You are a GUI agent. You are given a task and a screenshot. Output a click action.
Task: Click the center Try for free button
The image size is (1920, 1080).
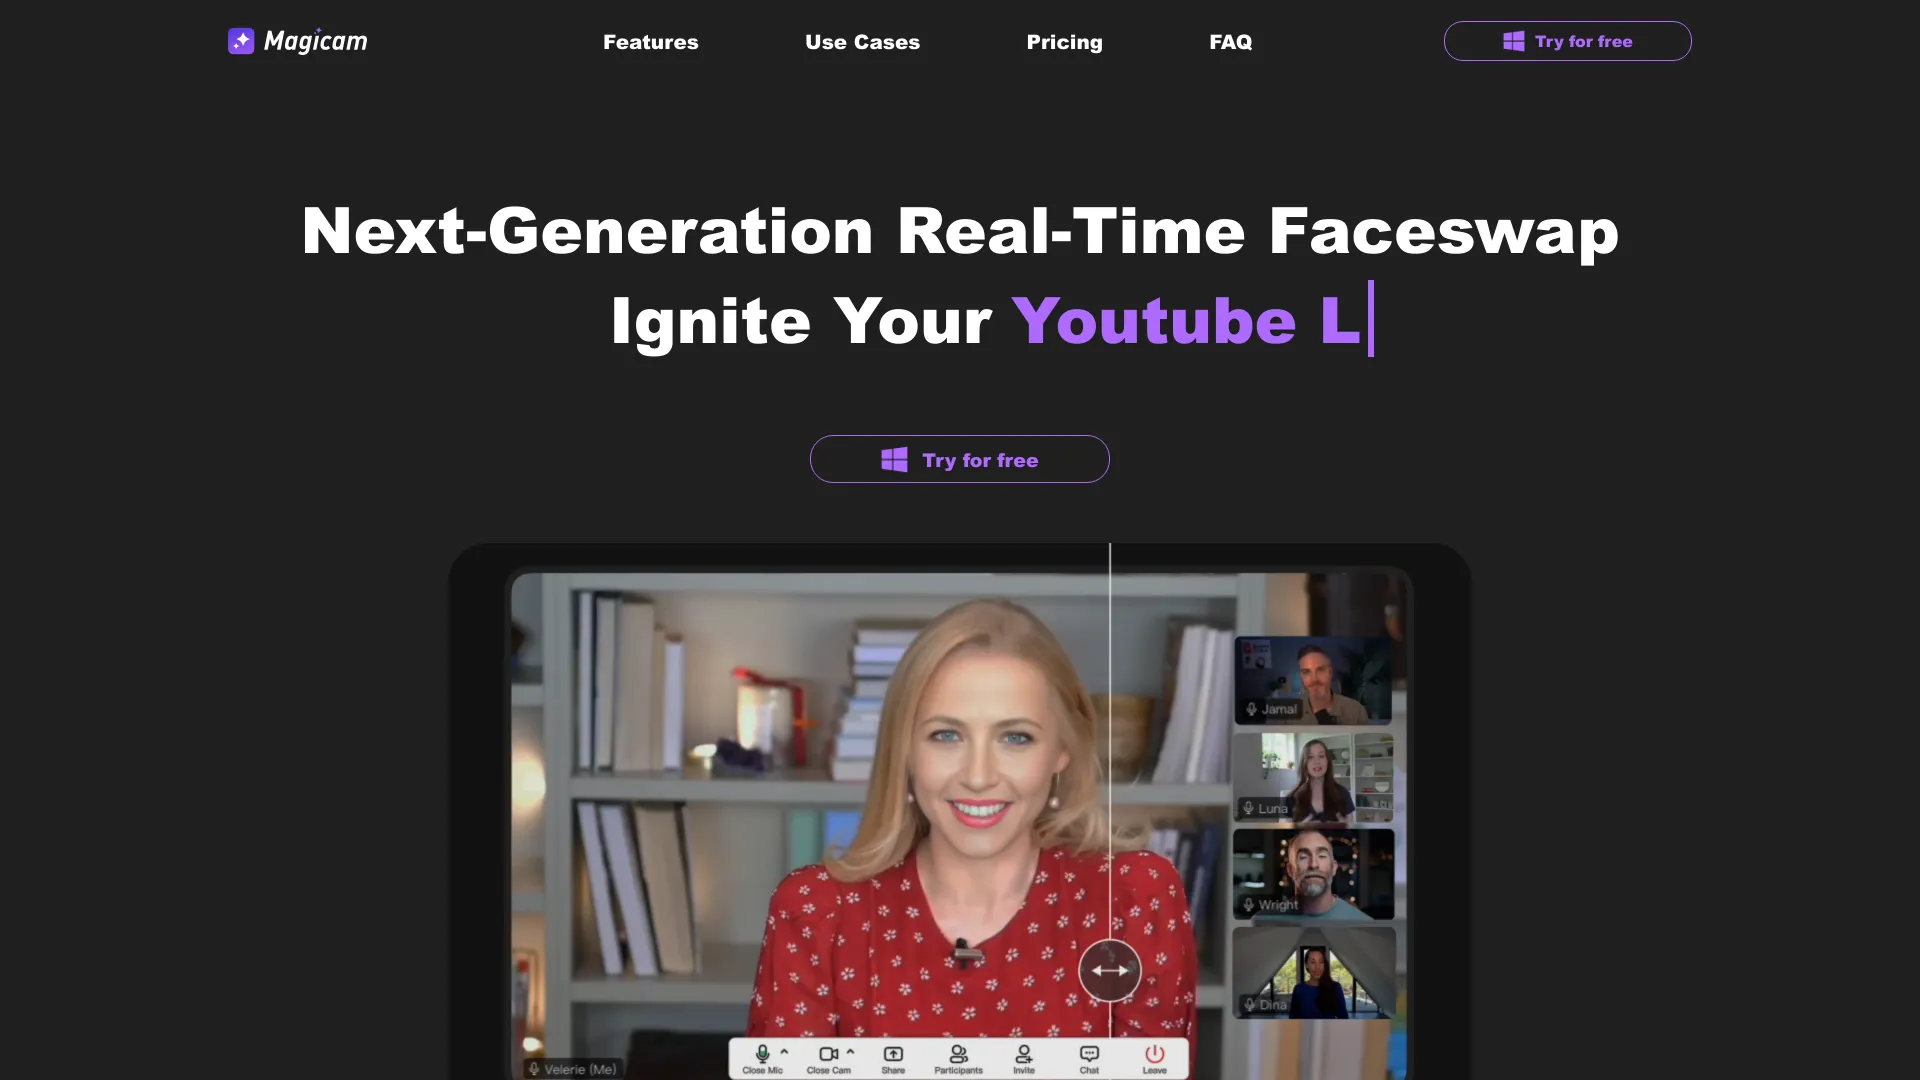(959, 459)
